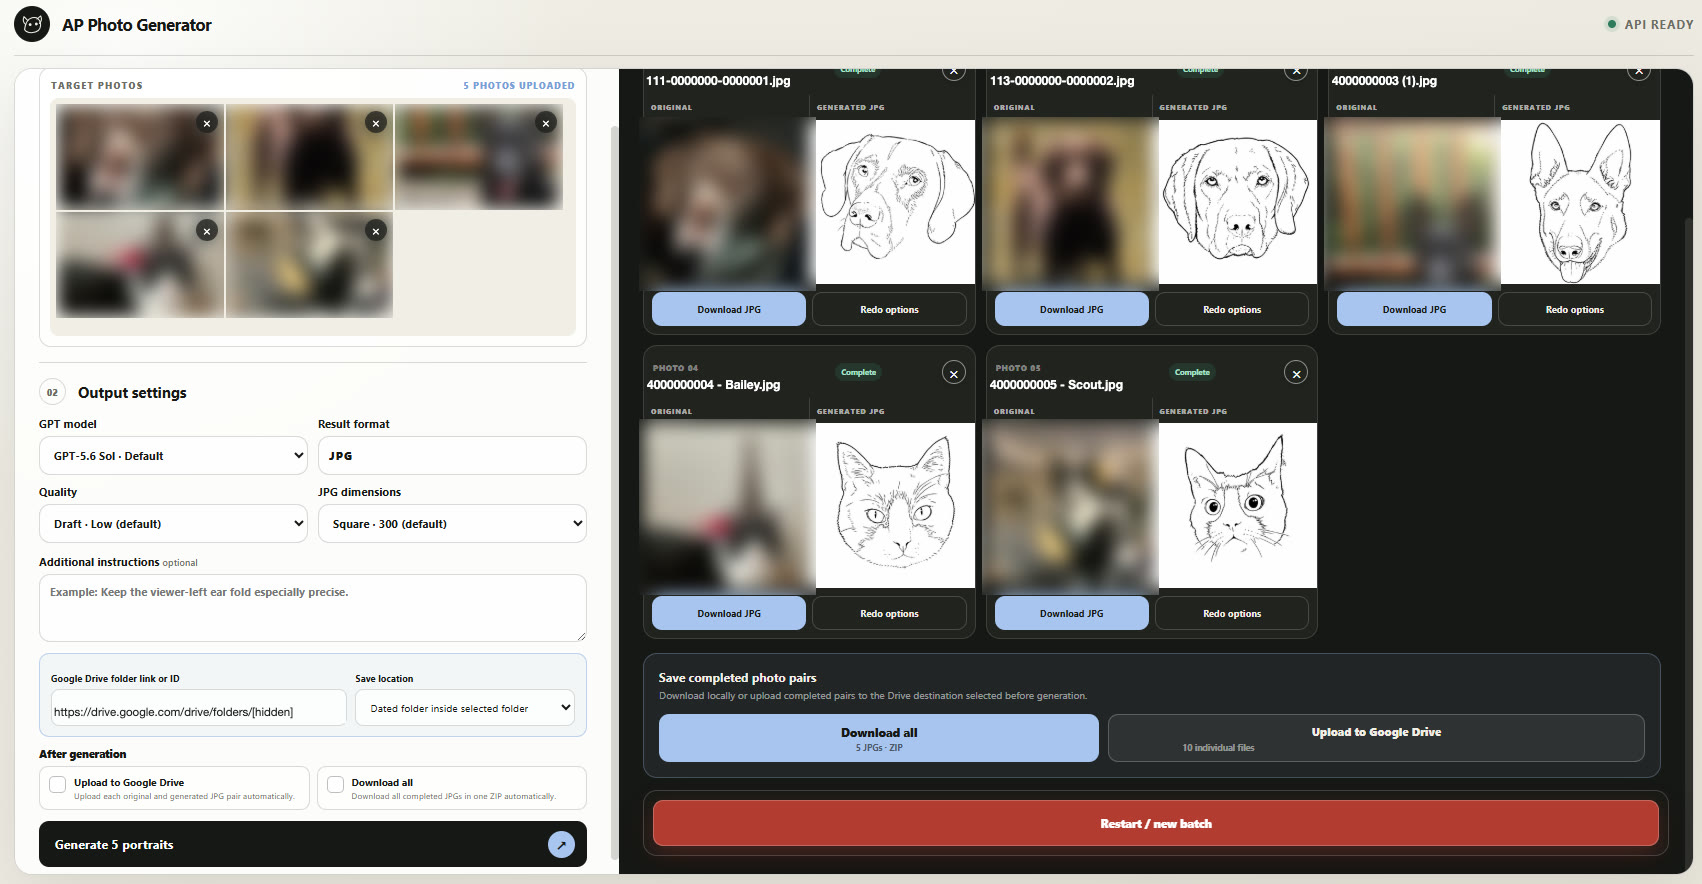Remove the fifth uploaded target photo thumbnail
This screenshot has height=884, width=1702.
coord(376,231)
